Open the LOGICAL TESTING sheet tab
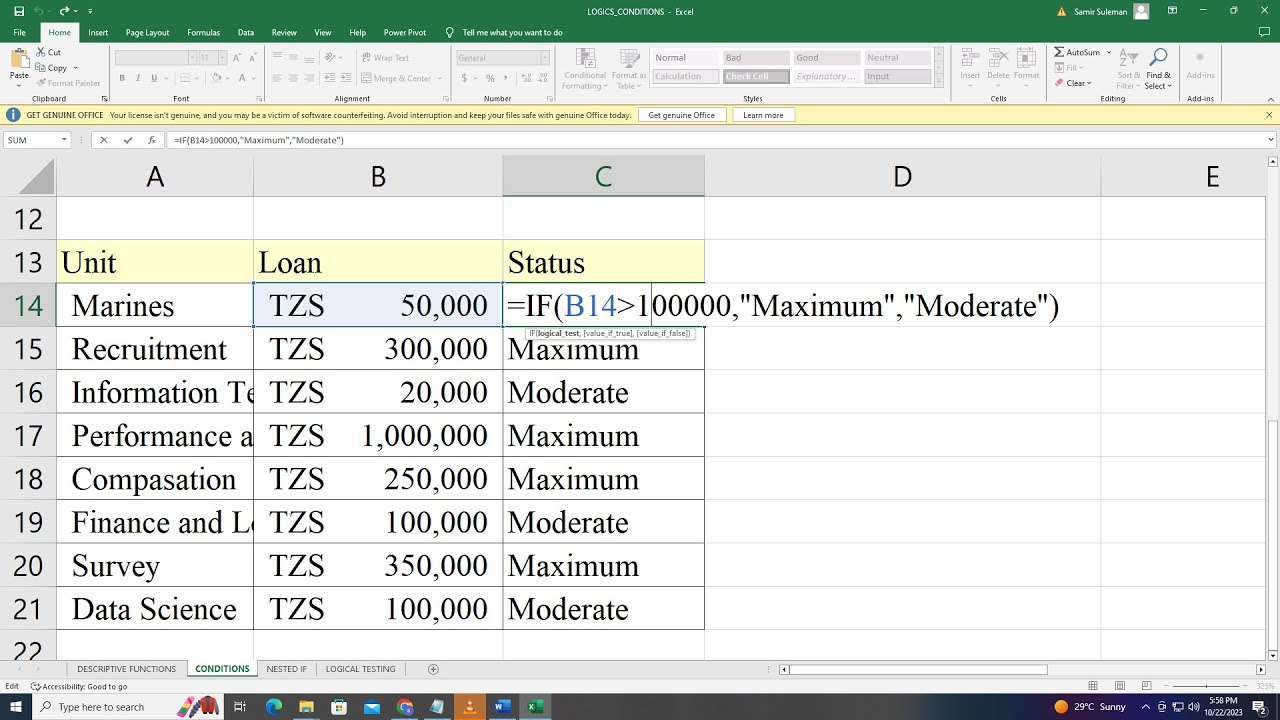The width and height of the screenshot is (1280, 720). click(x=360, y=669)
